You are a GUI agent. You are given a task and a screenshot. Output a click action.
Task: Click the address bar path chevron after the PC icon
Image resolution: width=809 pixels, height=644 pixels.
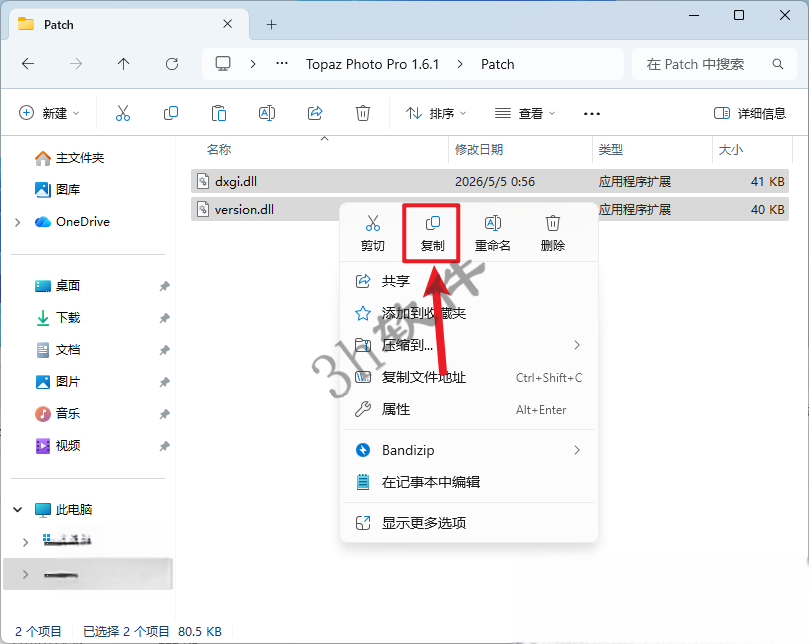pyautogui.click(x=253, y=64)
